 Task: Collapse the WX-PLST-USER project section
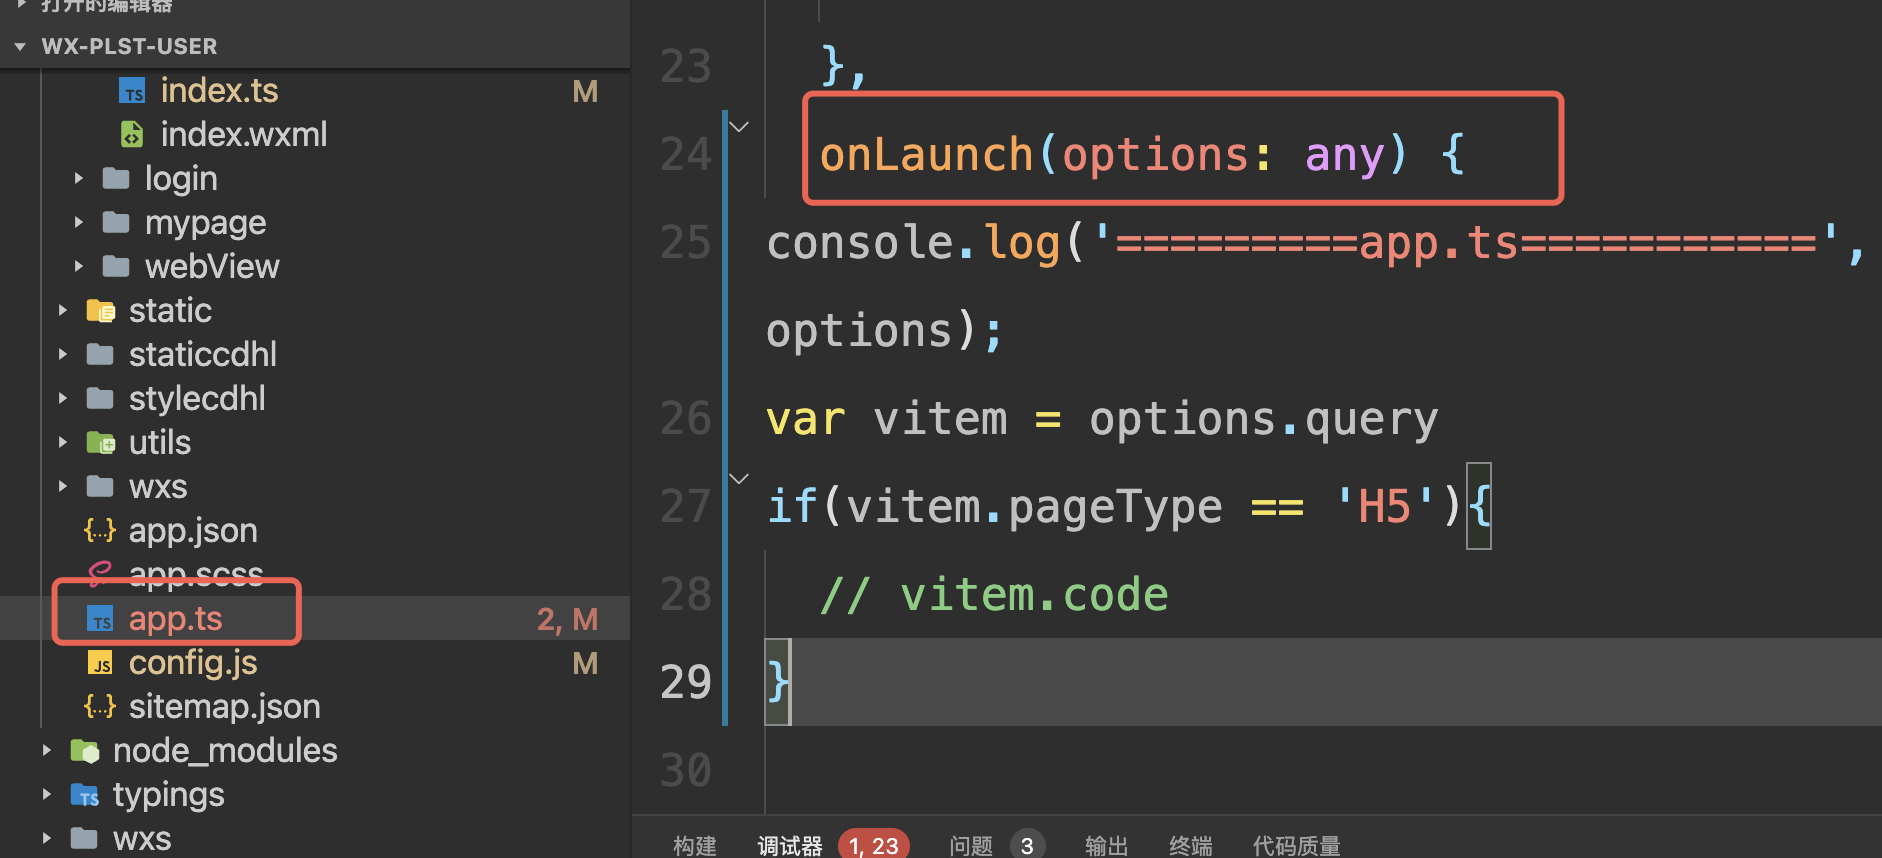[x=20, y=46]
